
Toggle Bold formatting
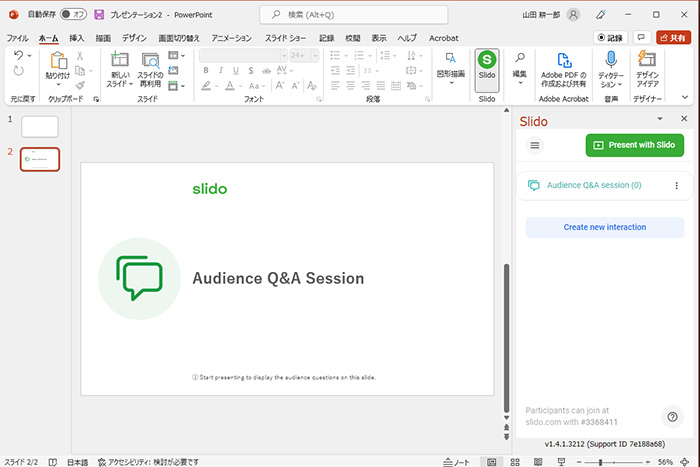(x=206, y=71)
